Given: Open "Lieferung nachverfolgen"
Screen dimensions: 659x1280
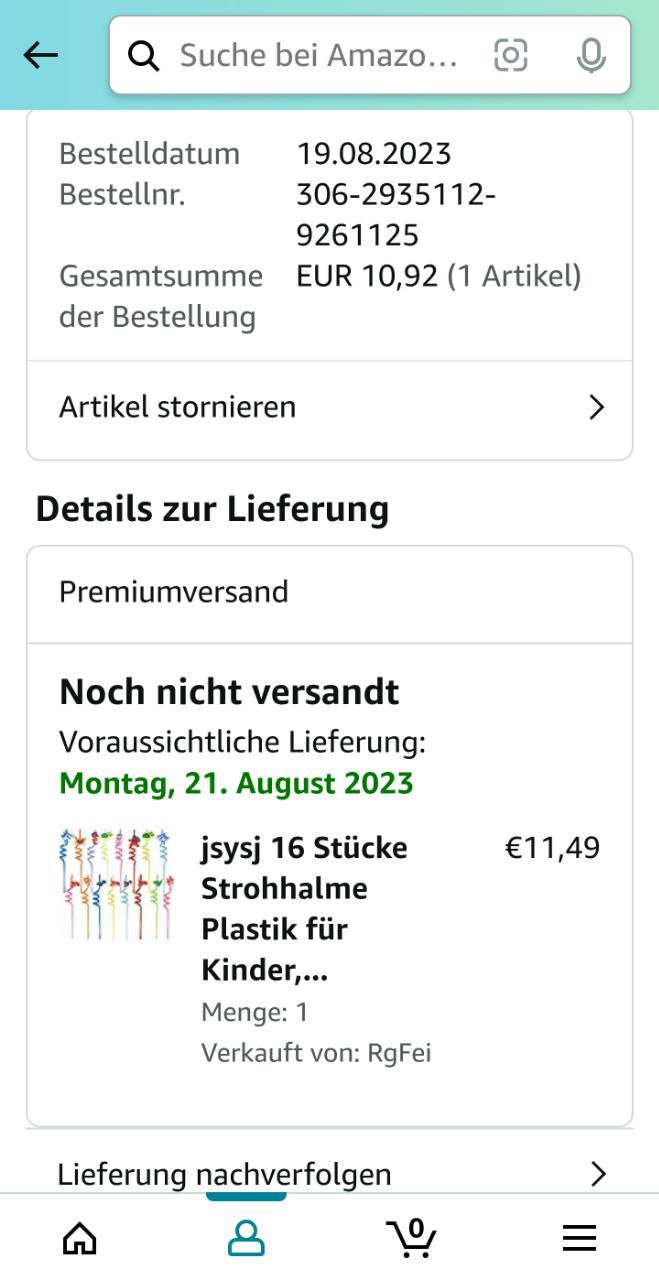Looking at the screenshot, I should [225, 1173].
